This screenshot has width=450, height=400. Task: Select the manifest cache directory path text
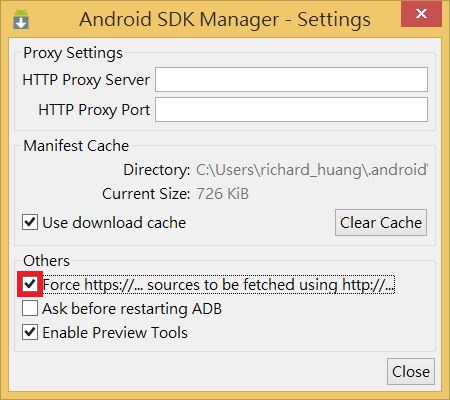click(312, 170)
